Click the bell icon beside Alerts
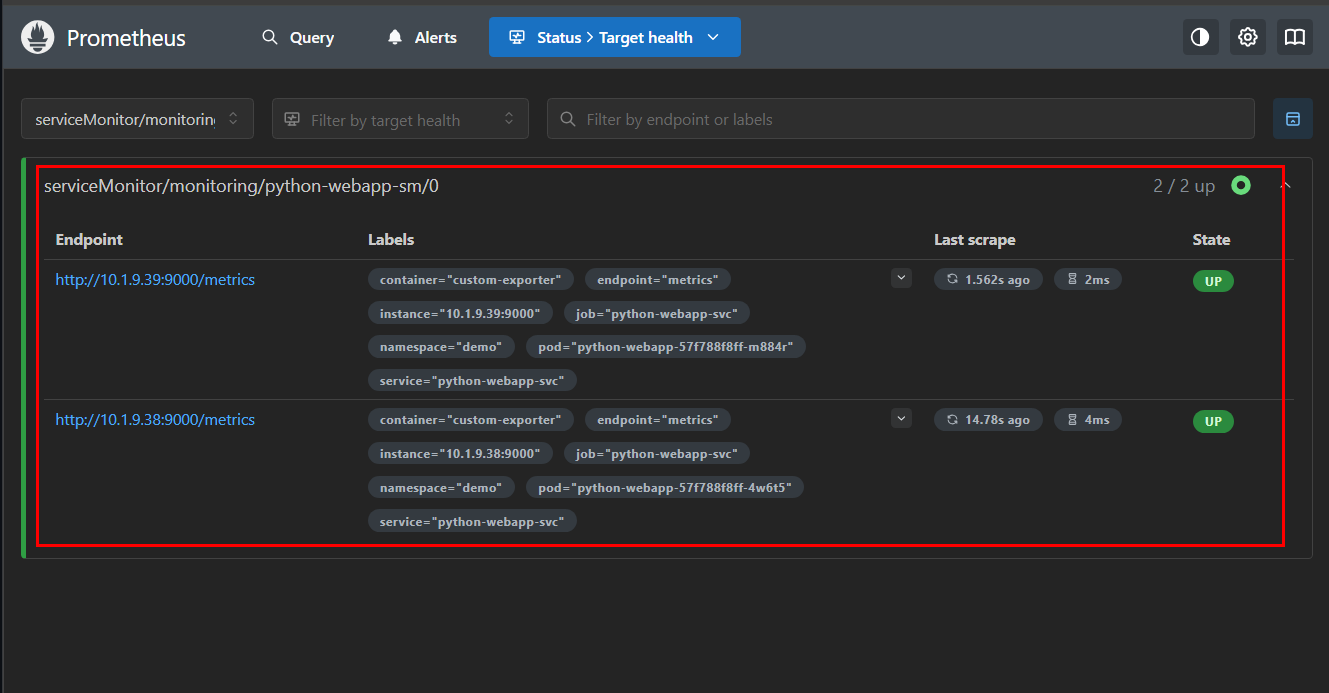 click(395, 37)
